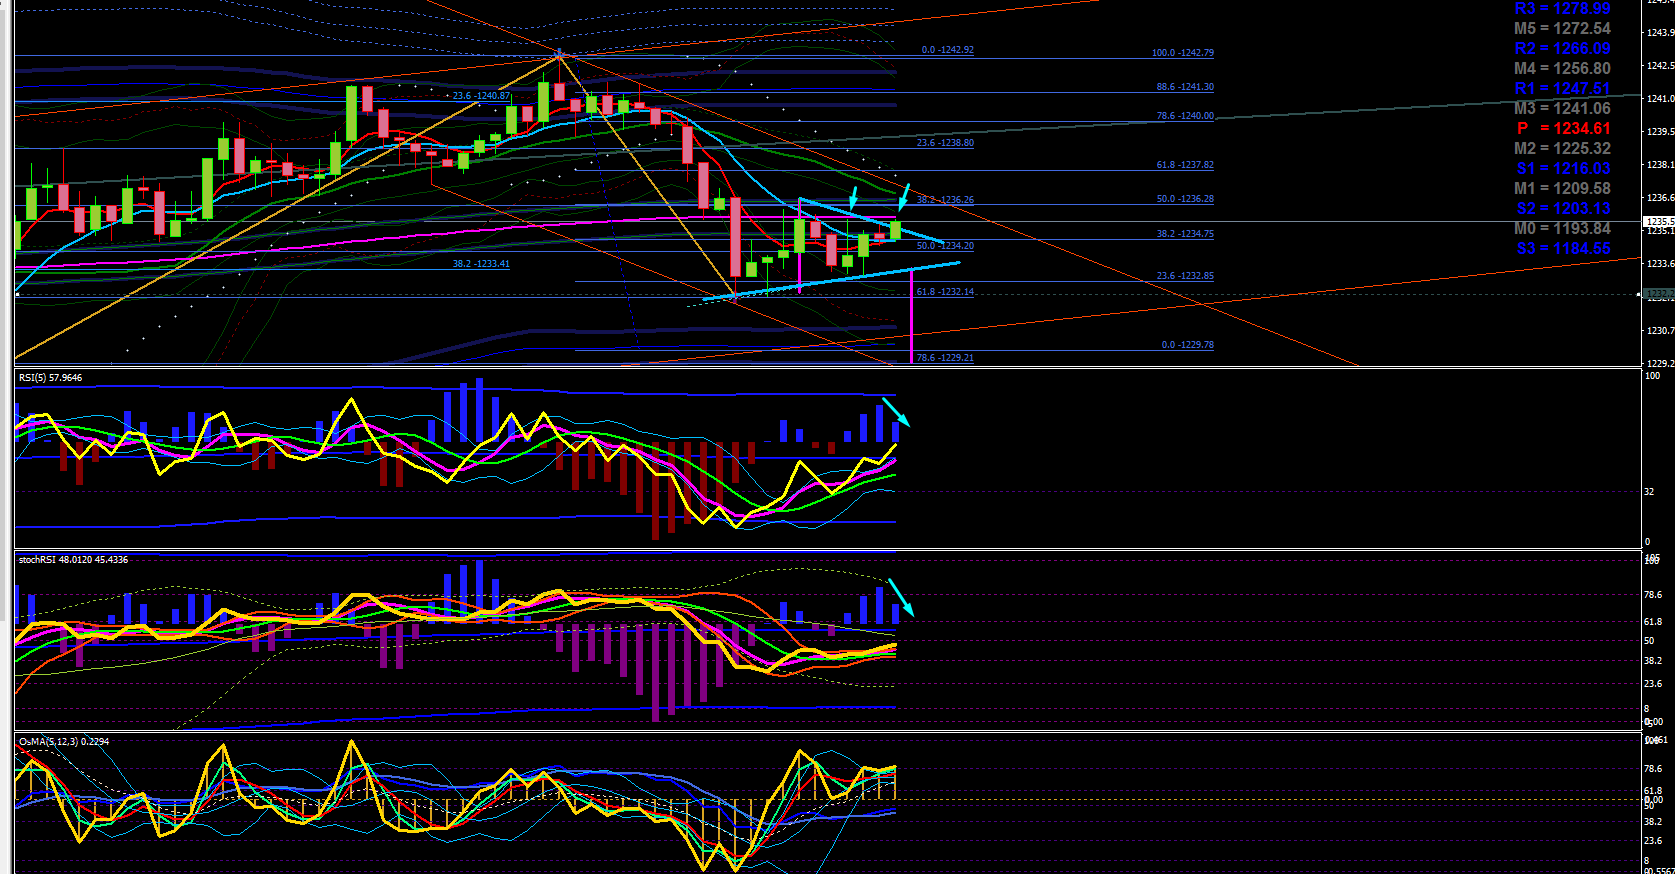This screenshot has width=1675, height=874.
Task: Select the stochRSI 48.0120 45.4336 indicator label
Action: pos(73,560)
